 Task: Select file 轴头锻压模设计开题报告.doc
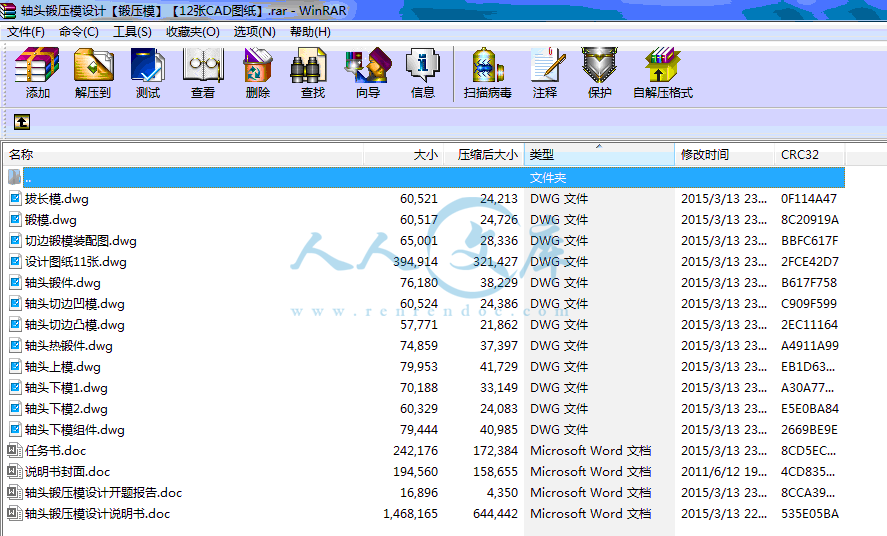pyautogui.click(x=104, y=492)
